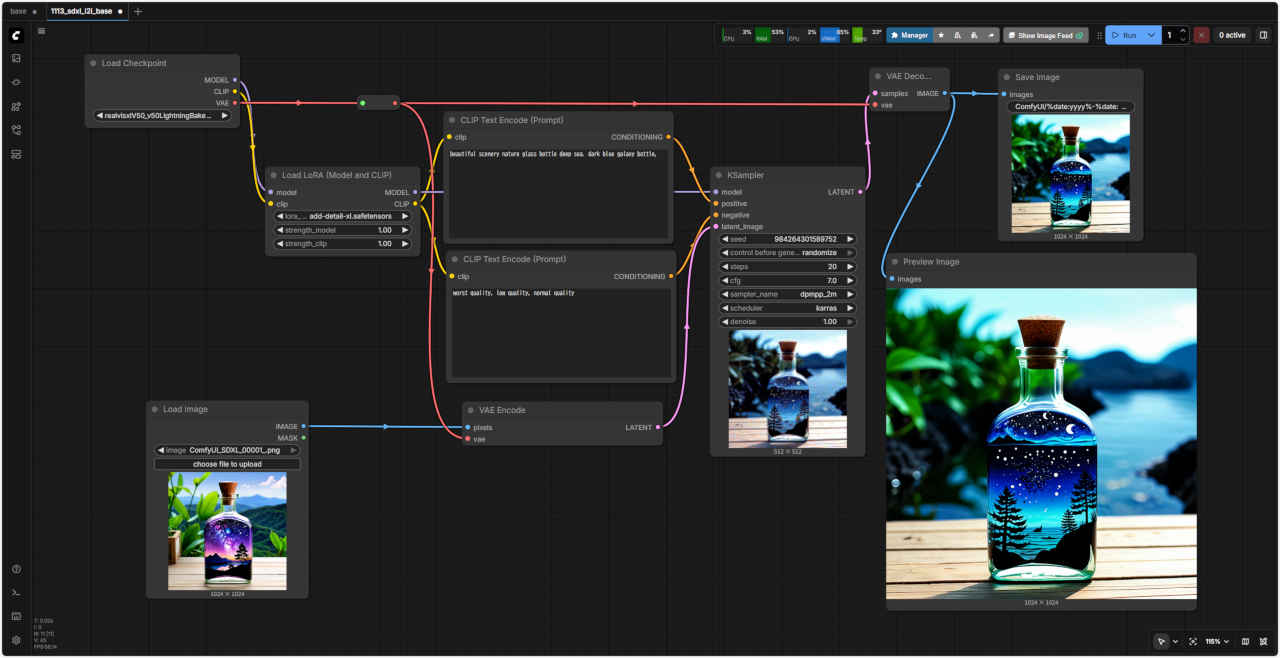Open the hamburger menu at canvas top-left
This screenshot has height=658, width=1280.
click(41, 31)
